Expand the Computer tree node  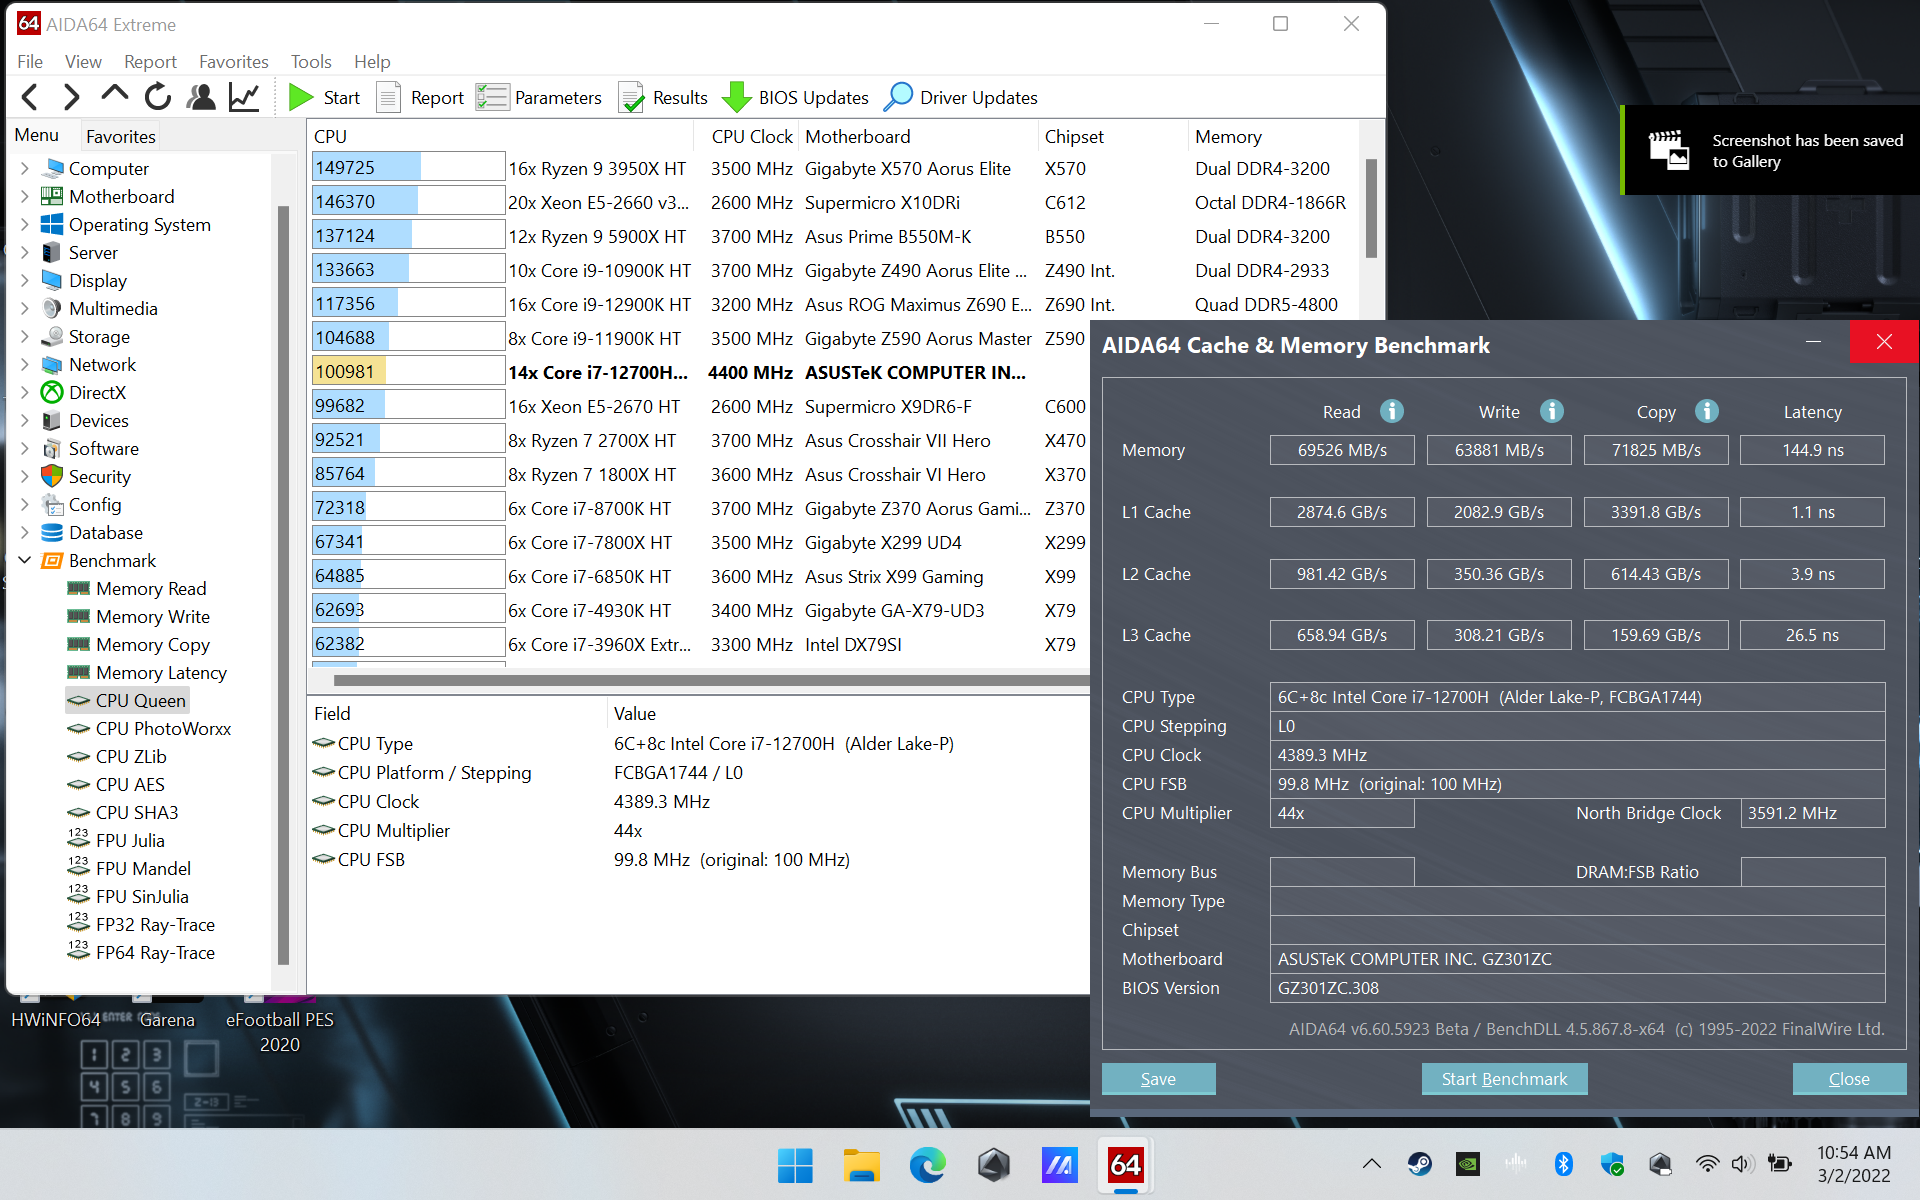coord(25,168)
